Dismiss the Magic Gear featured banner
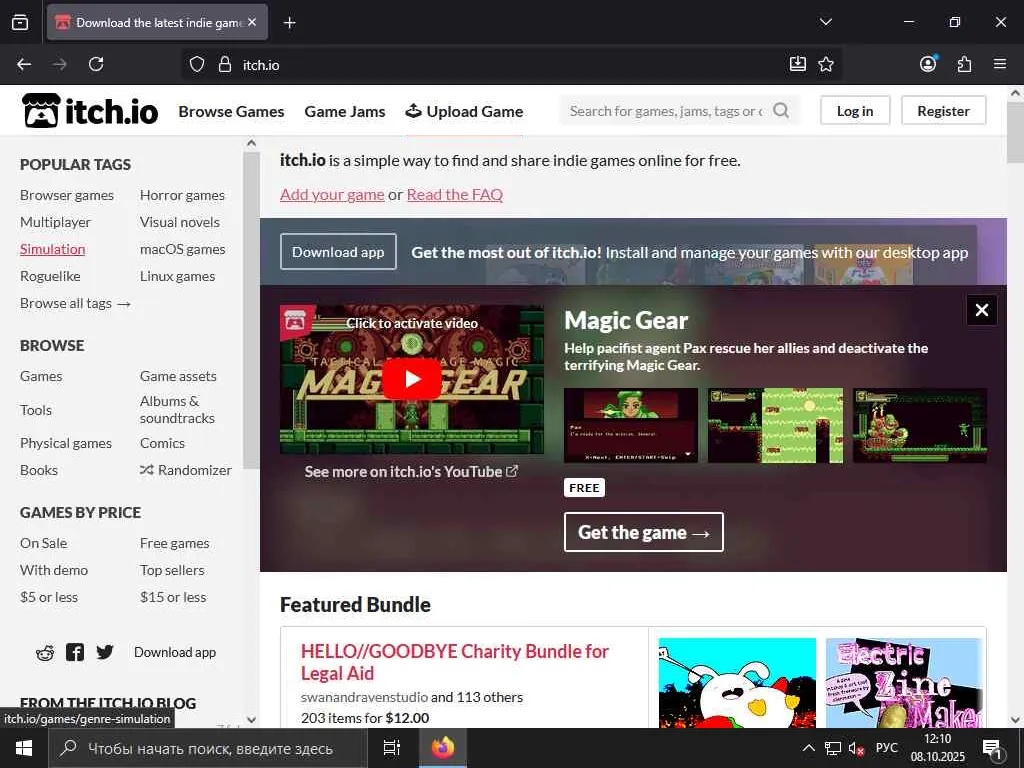The width and height of the screenshot is (1024, 768). tap(982, 310)
